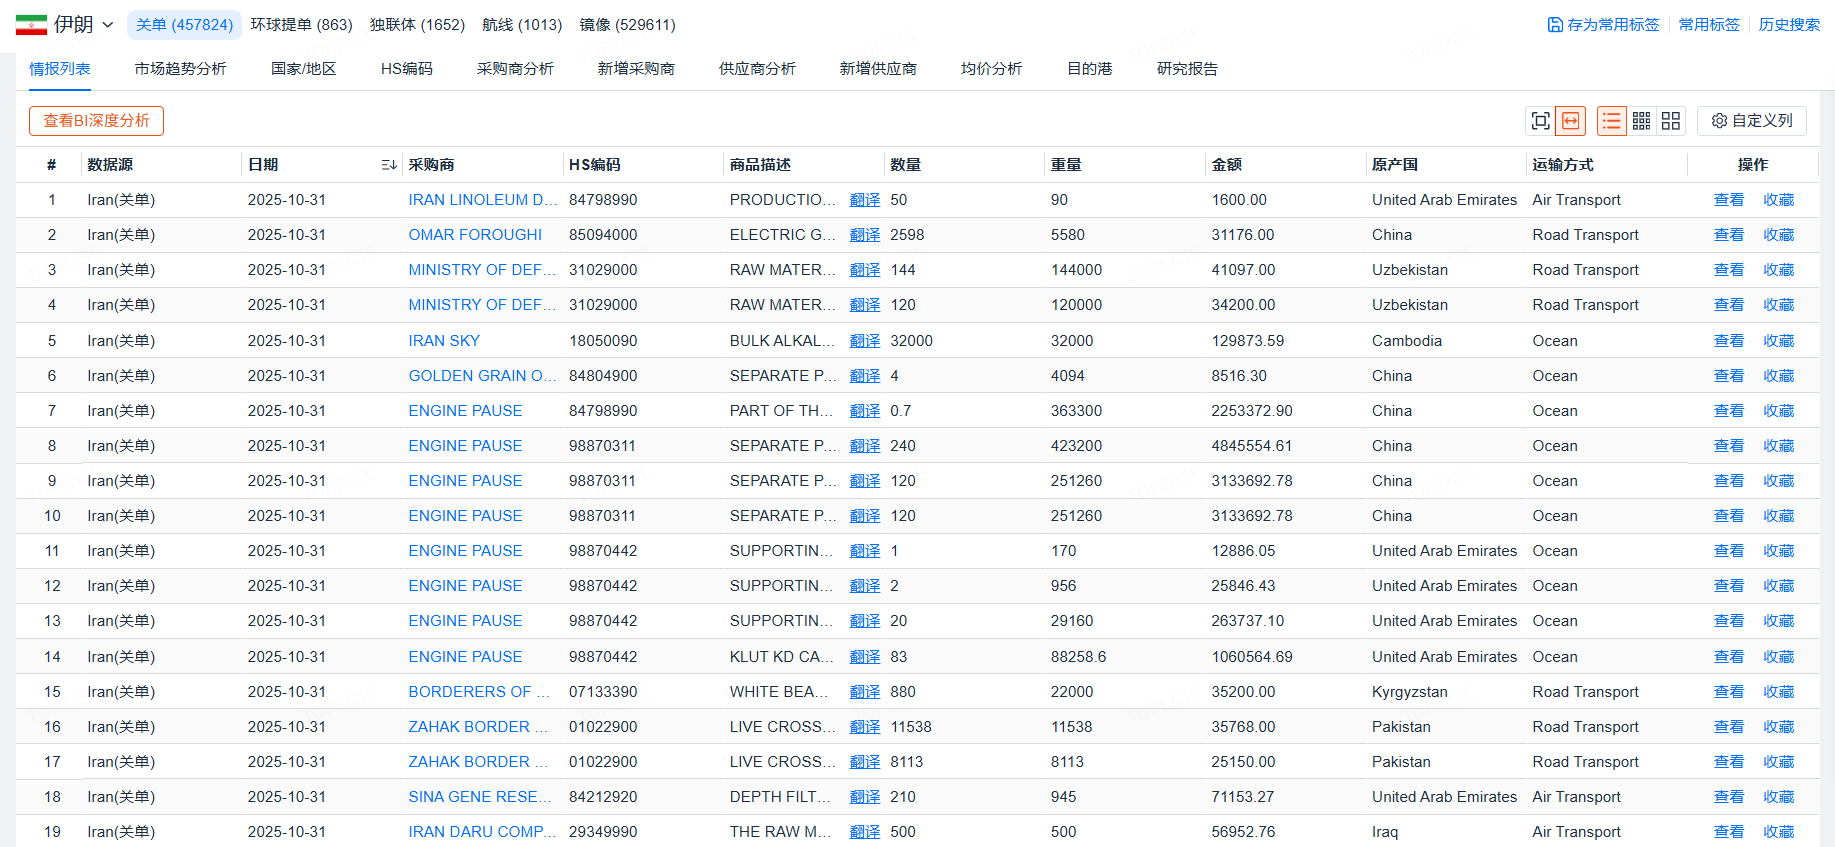Image resolution: width=1835 pixels, height=847 pixels.
Task: Expand the 伊朗 country dropdown arrow
Action: 108,25
